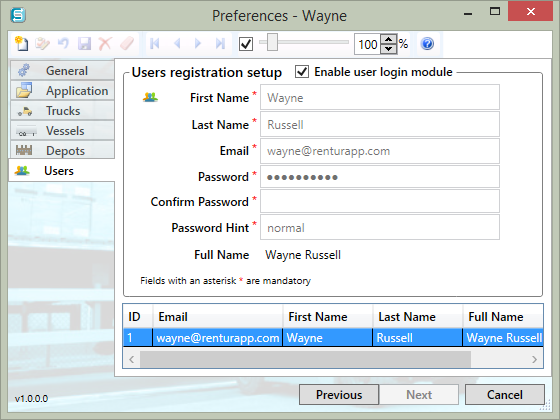Click right arrow of the grid's horizontal scrollbar
The width and height of the screenshot is (560, 420).
pos(534,359)
